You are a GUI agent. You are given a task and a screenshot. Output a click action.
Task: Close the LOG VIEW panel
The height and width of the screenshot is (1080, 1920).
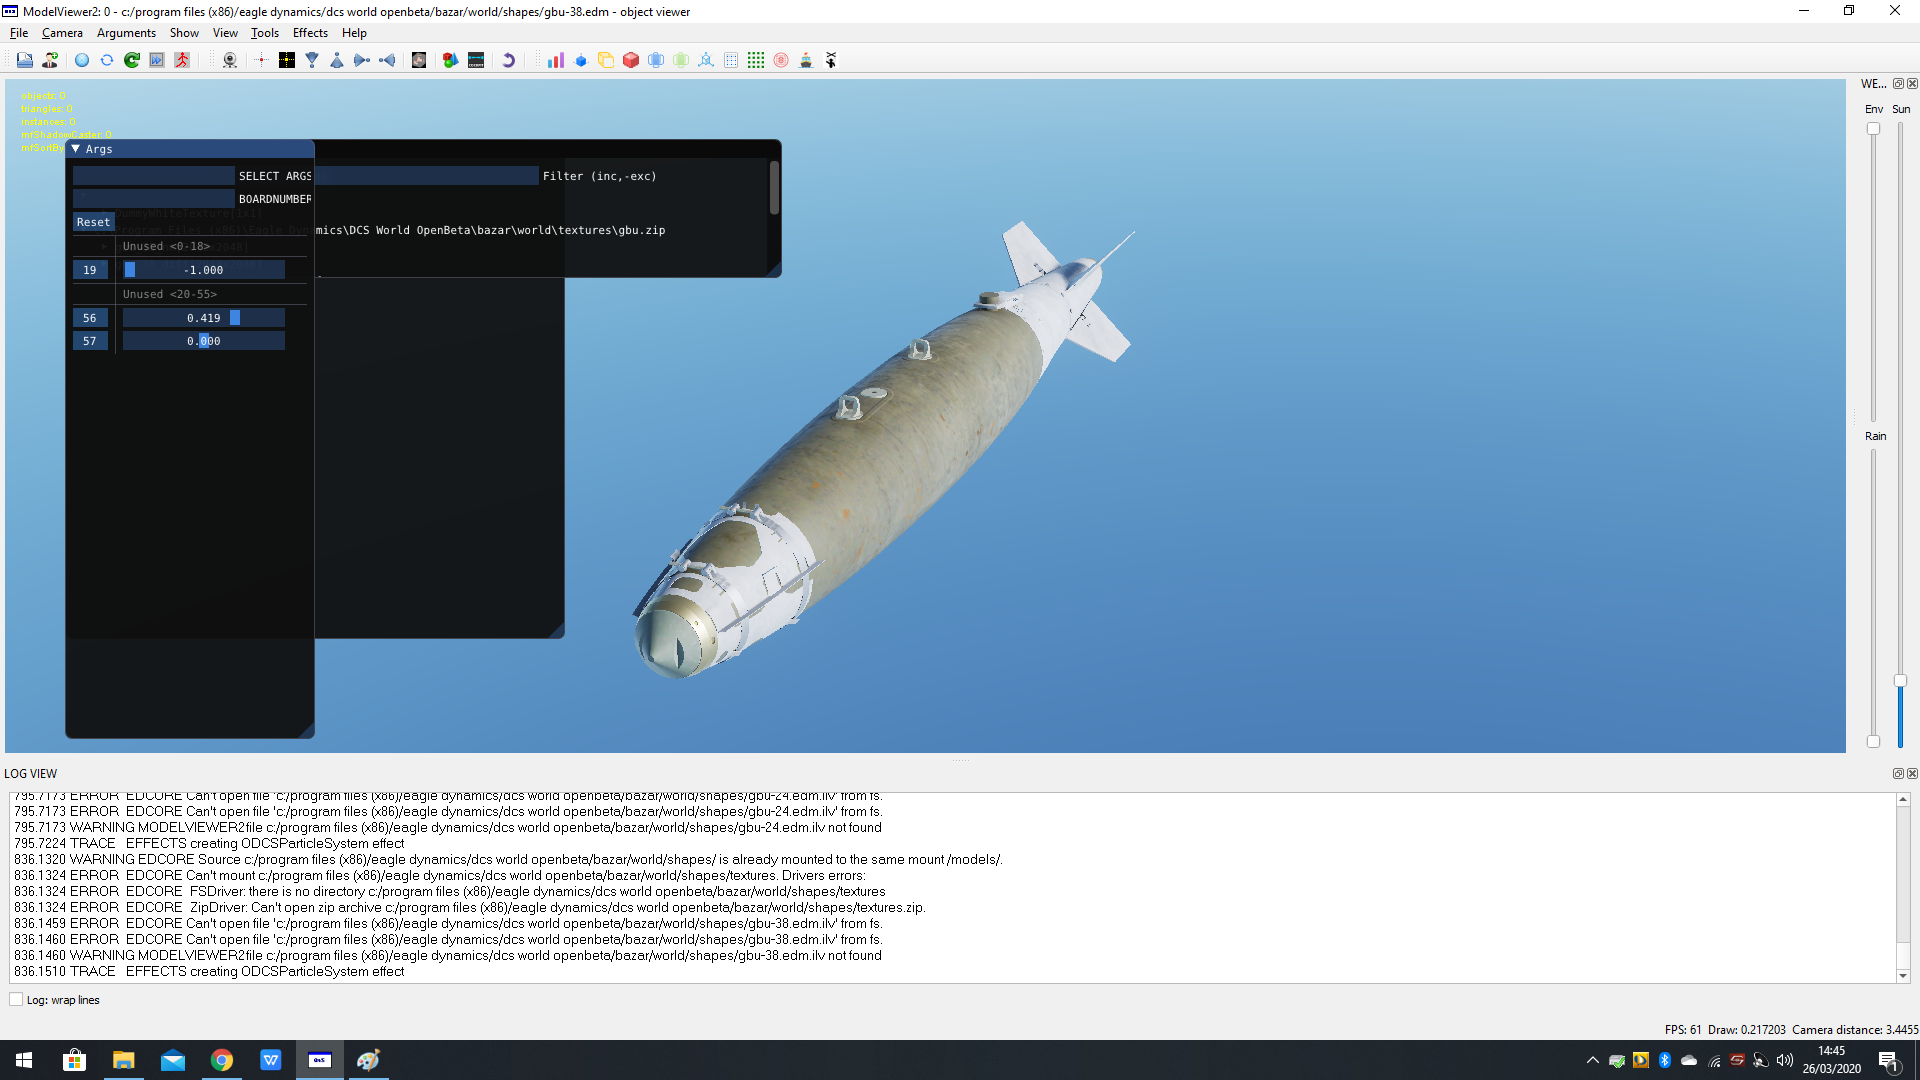click(1912, 773)
